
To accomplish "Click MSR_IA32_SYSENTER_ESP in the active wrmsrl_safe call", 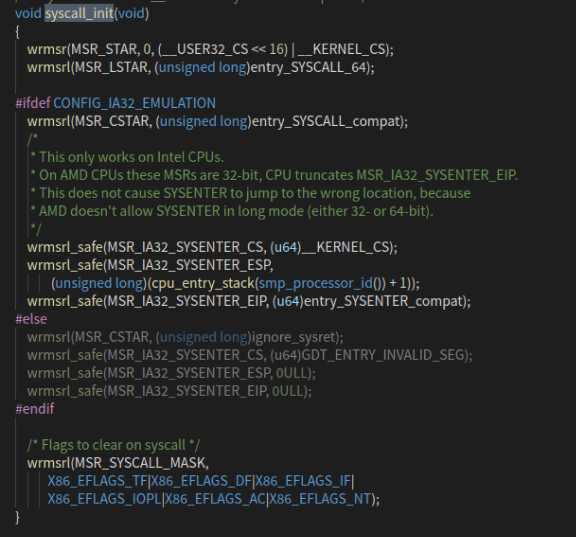I will click(x=189, y=265).
